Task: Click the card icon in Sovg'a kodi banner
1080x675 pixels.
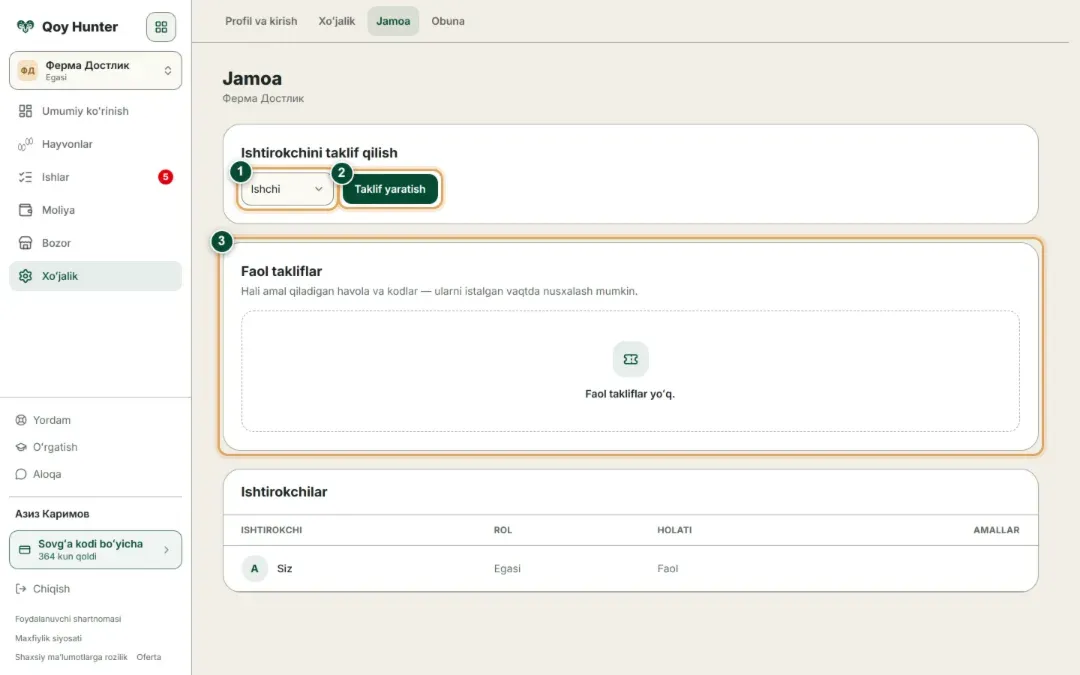Action: tap(25, 550)
